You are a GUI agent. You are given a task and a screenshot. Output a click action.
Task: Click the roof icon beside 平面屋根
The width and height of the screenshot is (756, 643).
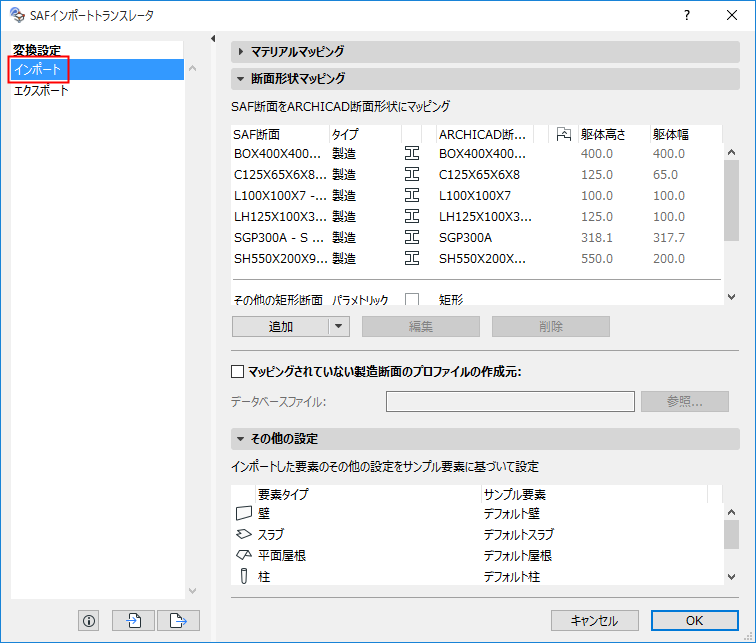click(x=244, y=555)
